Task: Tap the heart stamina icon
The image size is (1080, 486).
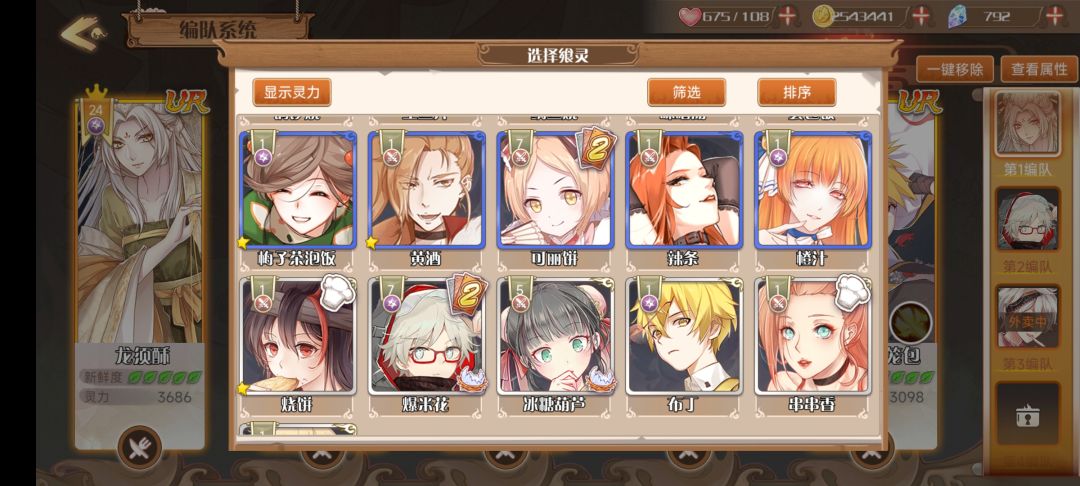Action: pos(689,17)
